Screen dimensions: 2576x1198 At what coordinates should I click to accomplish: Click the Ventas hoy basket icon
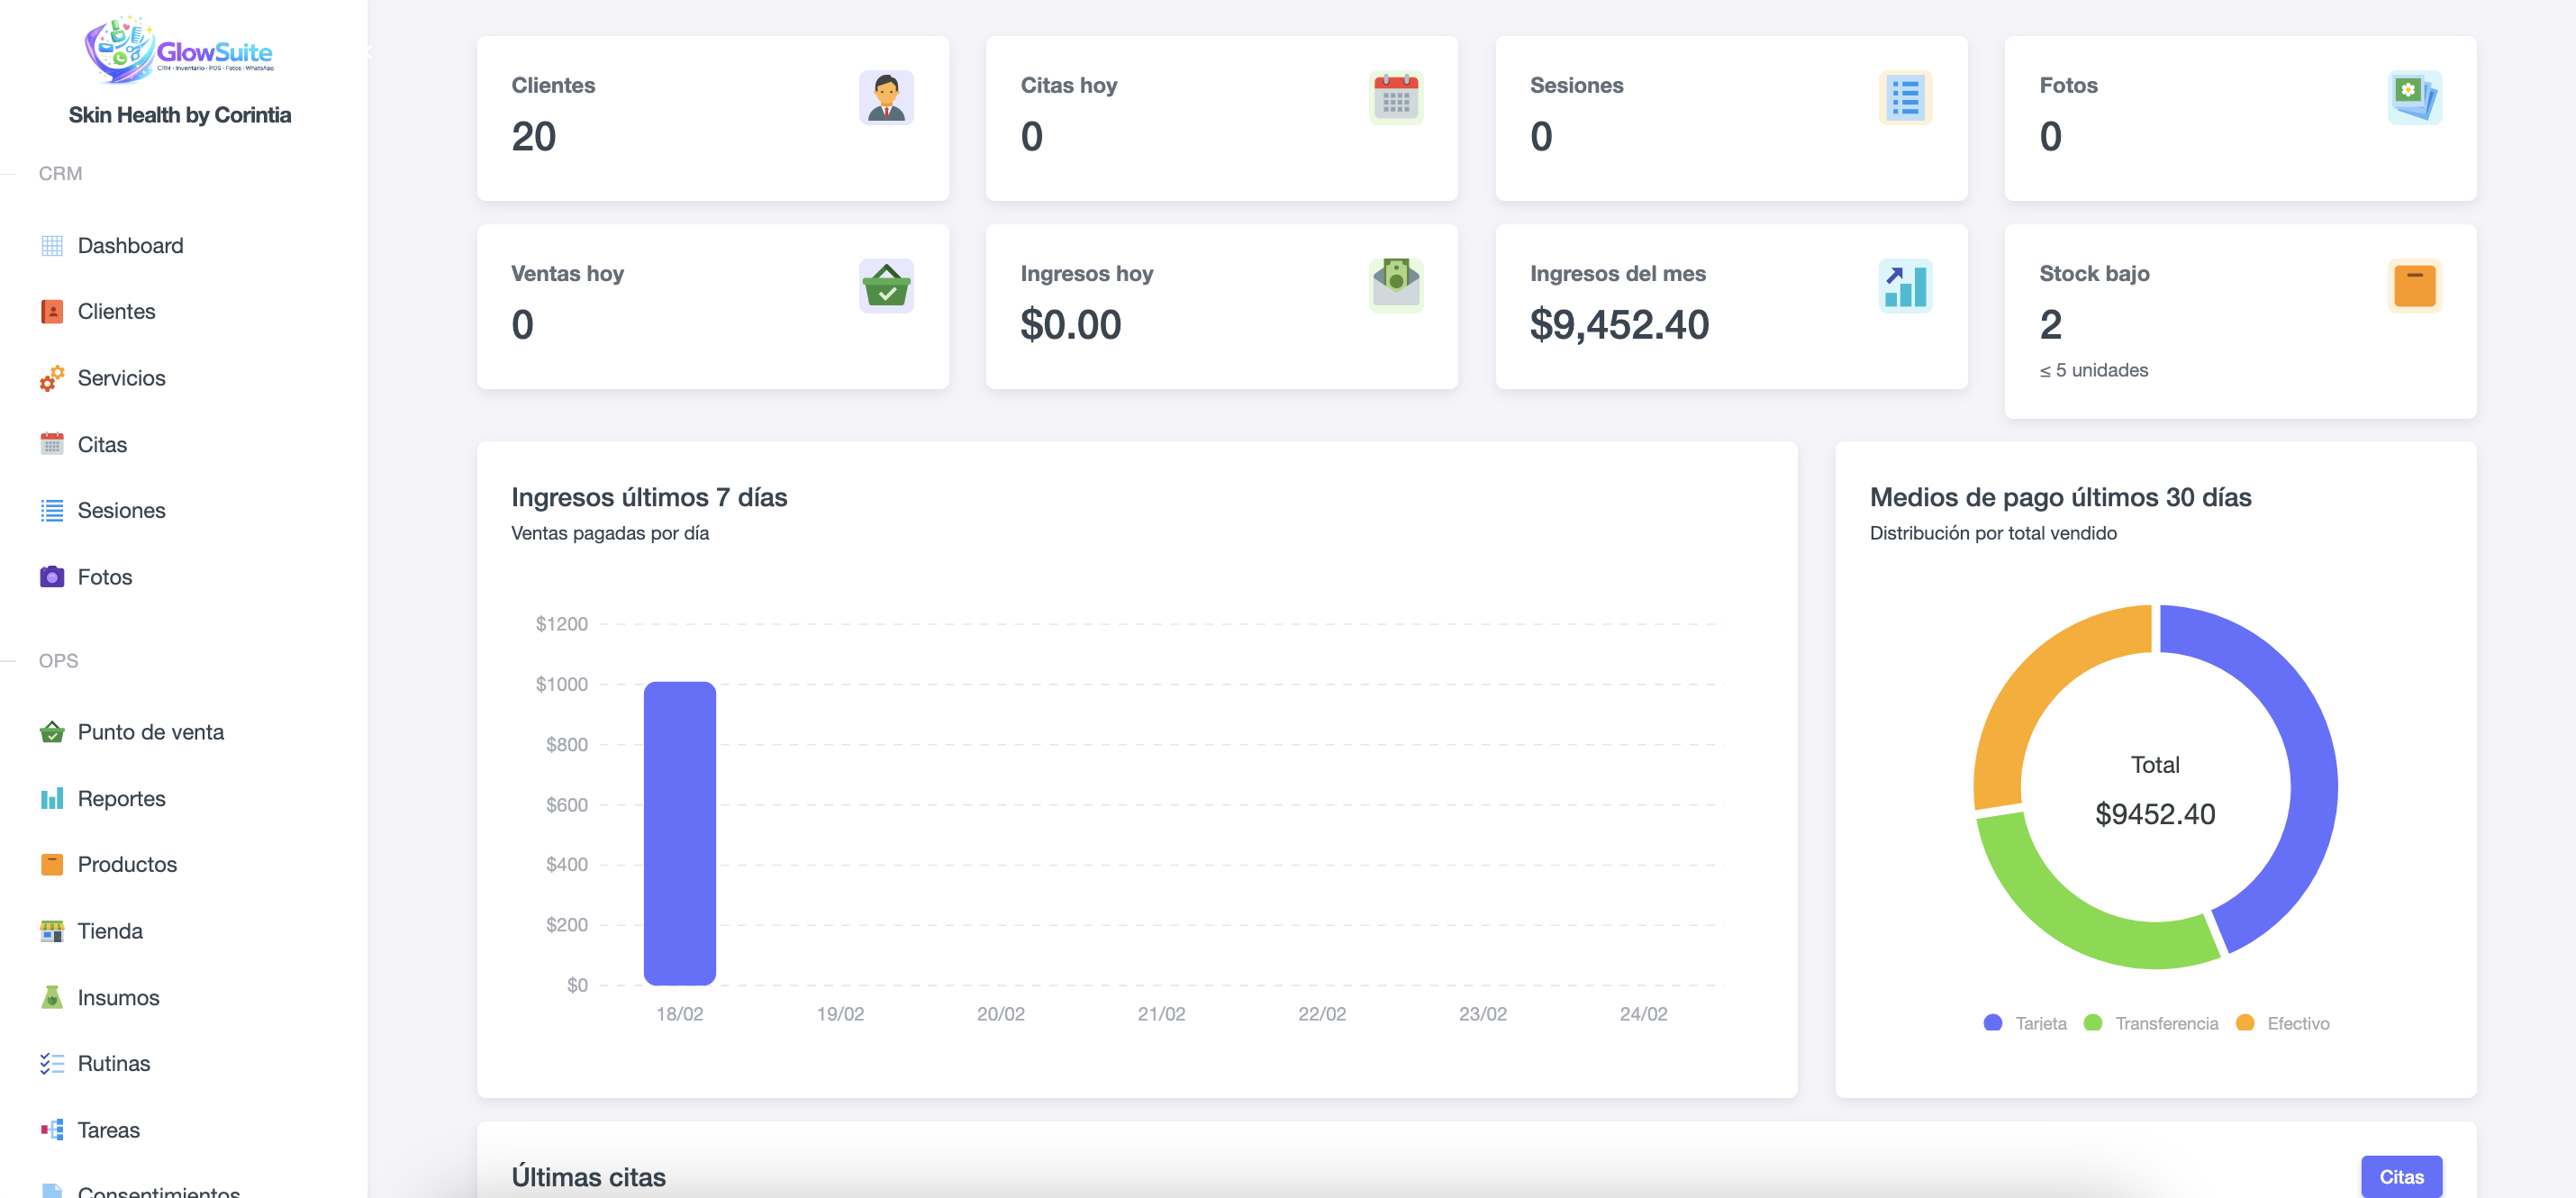click(886, 286)
